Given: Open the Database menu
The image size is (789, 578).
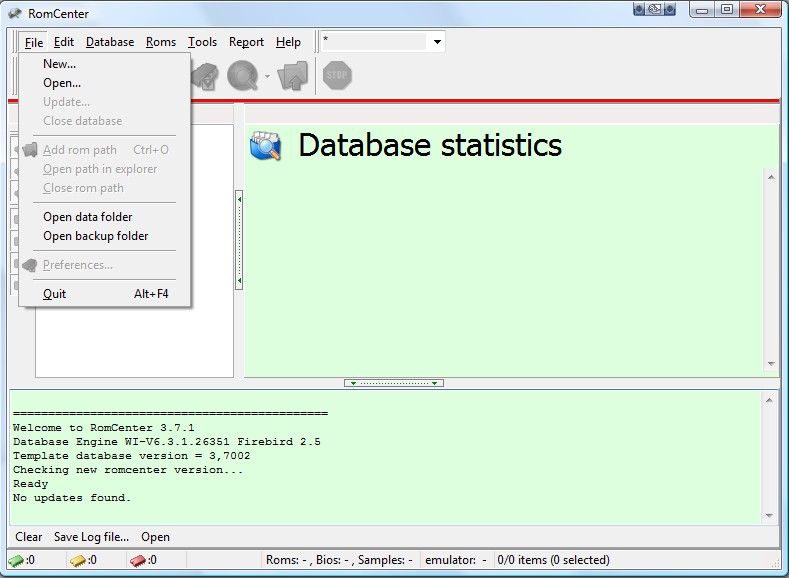Looking at the screenshot, I should click(x=110, y=42).
